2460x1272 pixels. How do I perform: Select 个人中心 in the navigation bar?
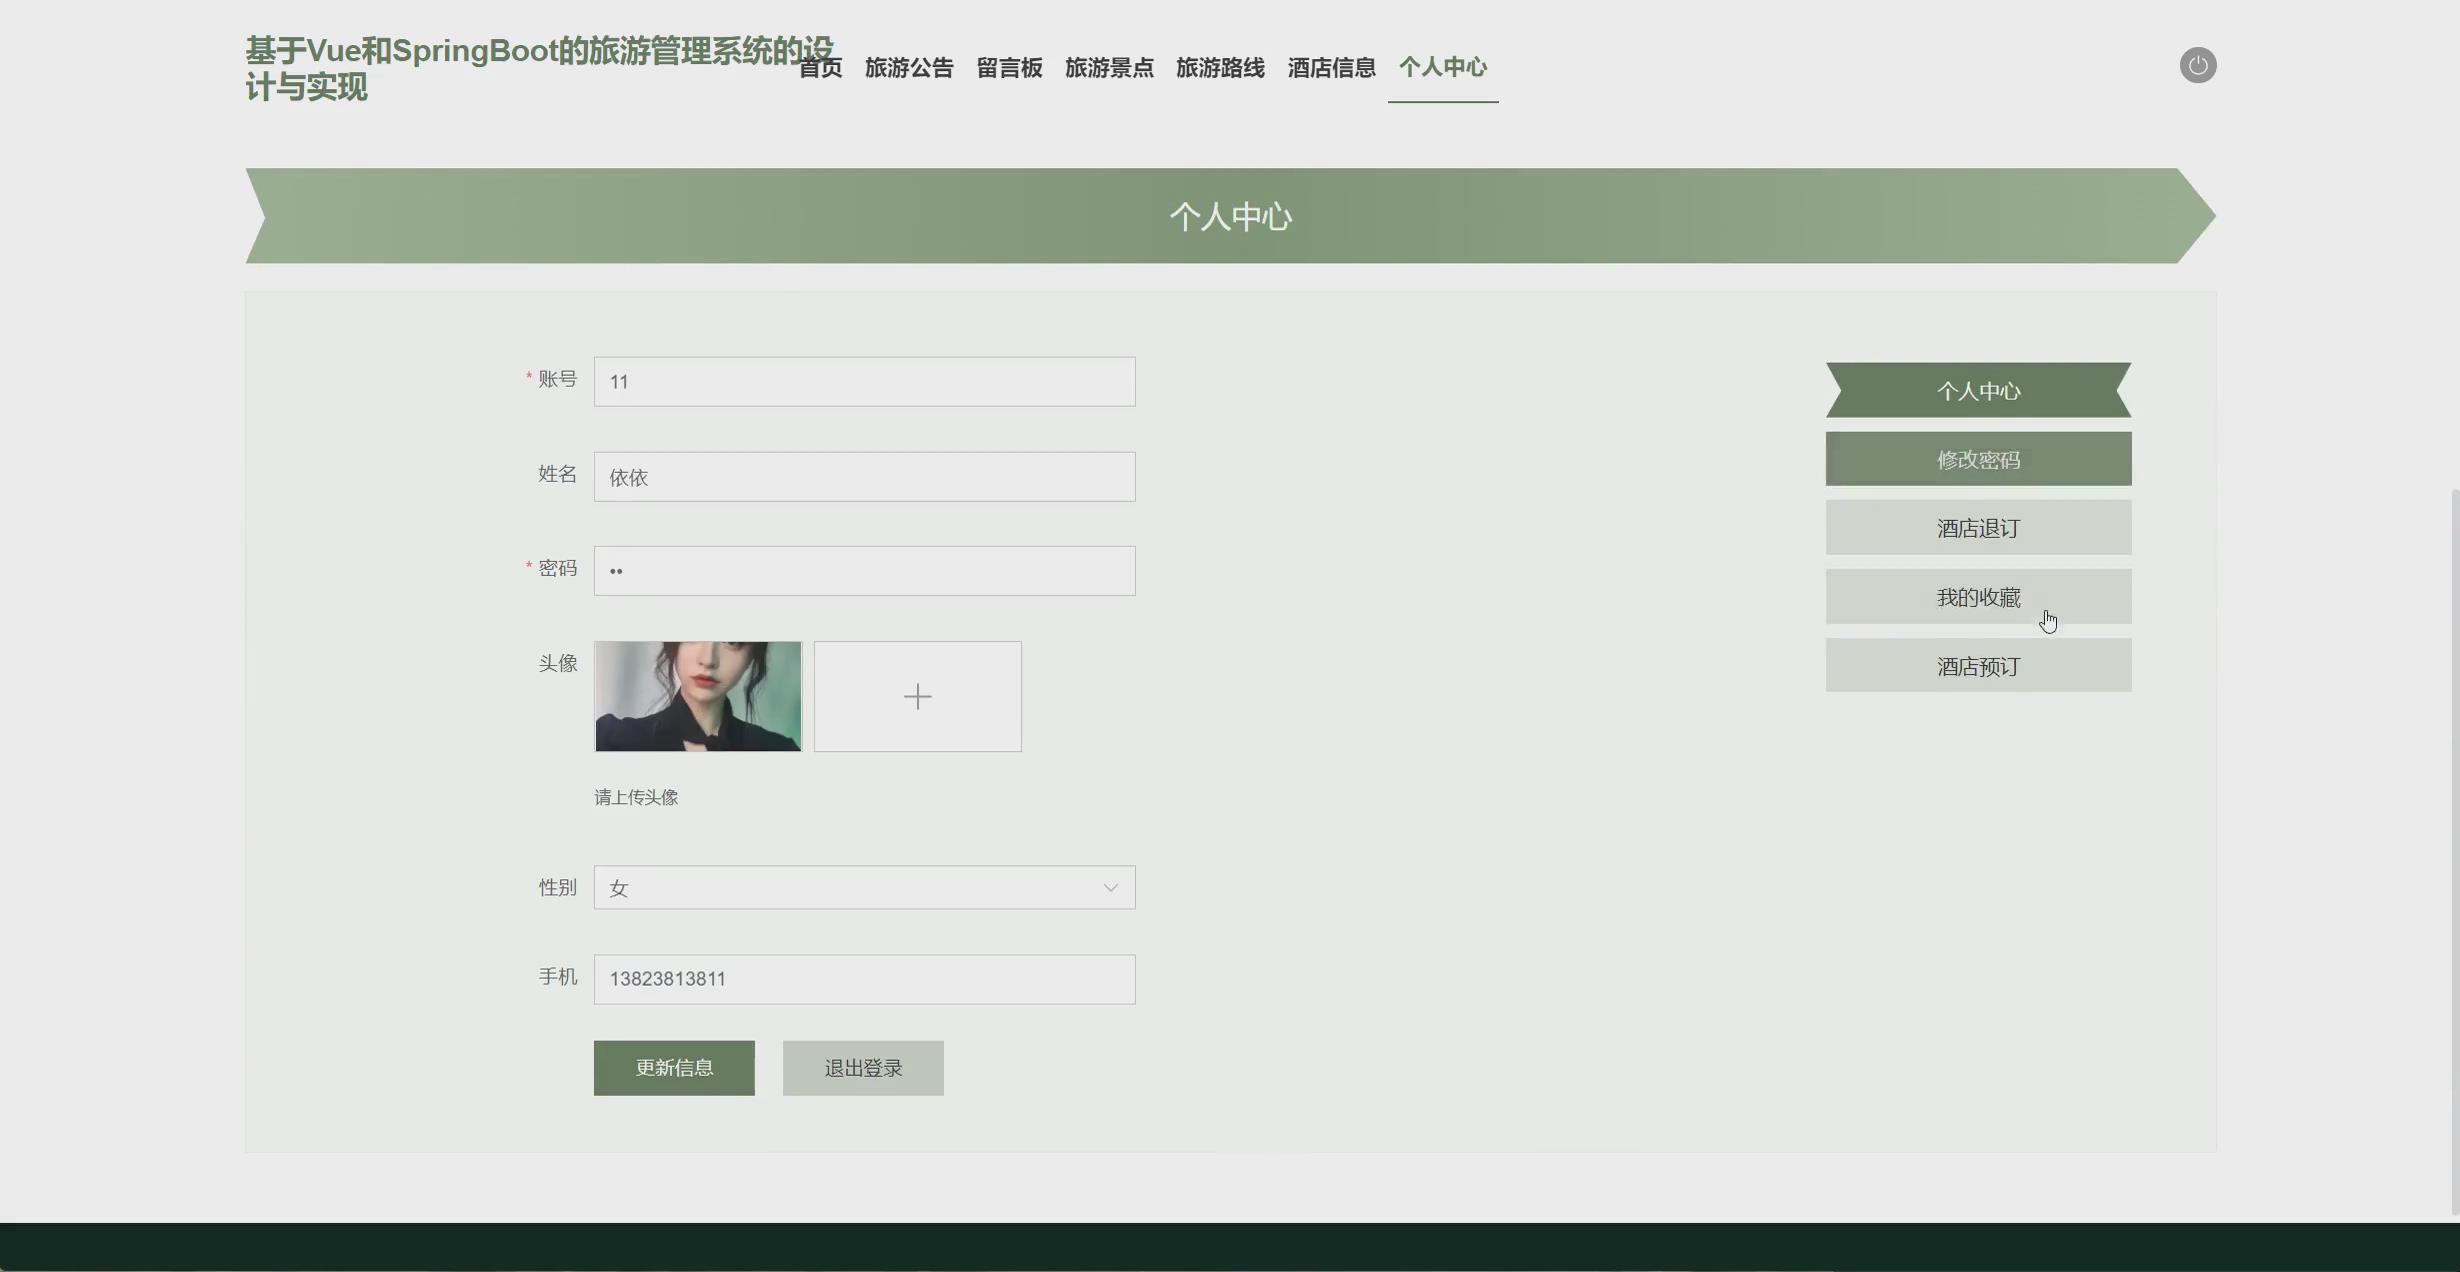[x=1442, y=67]
